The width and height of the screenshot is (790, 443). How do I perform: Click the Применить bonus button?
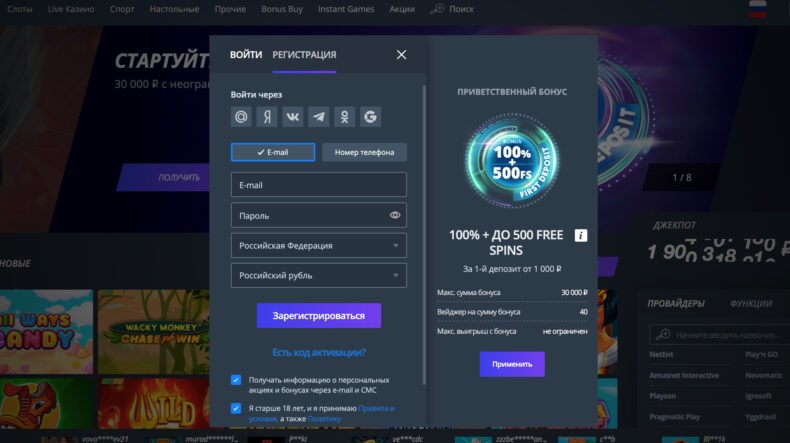tap(512, 364)
